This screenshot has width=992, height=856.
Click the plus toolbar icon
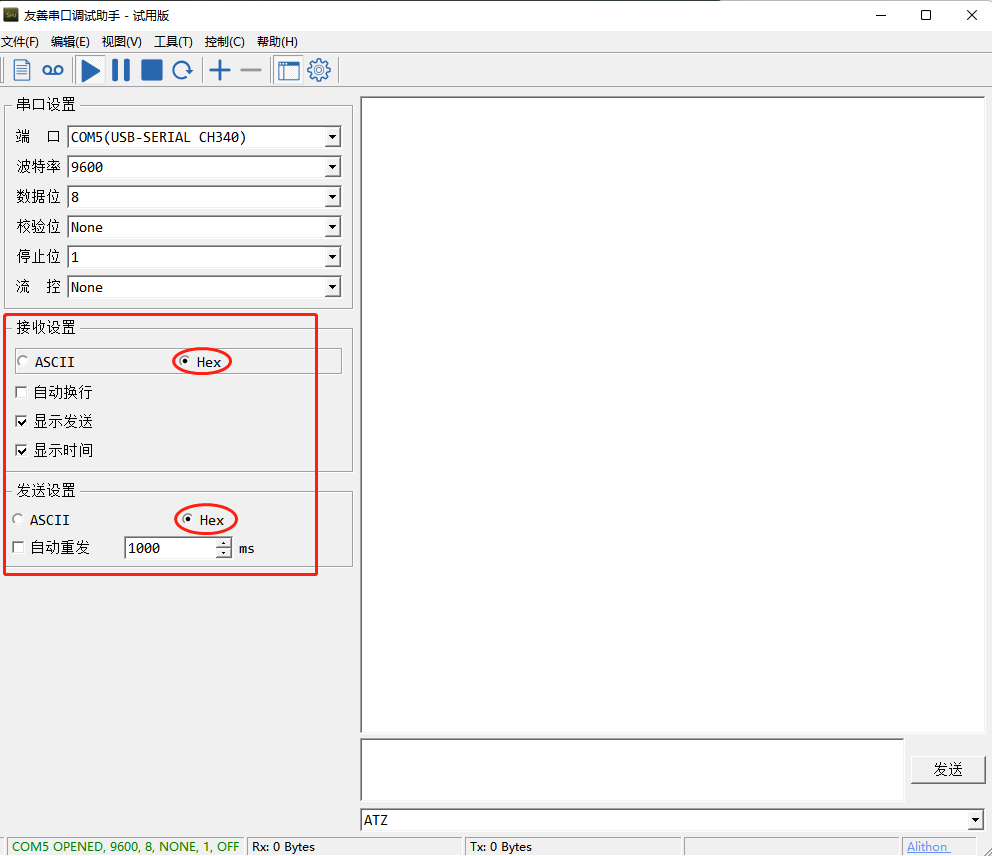pos(220,70)
